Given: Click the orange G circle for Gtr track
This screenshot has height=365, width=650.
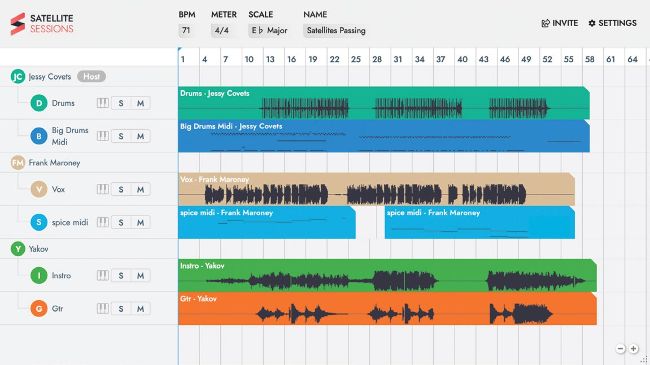Looking at the screenshot, I should (39, 309).
